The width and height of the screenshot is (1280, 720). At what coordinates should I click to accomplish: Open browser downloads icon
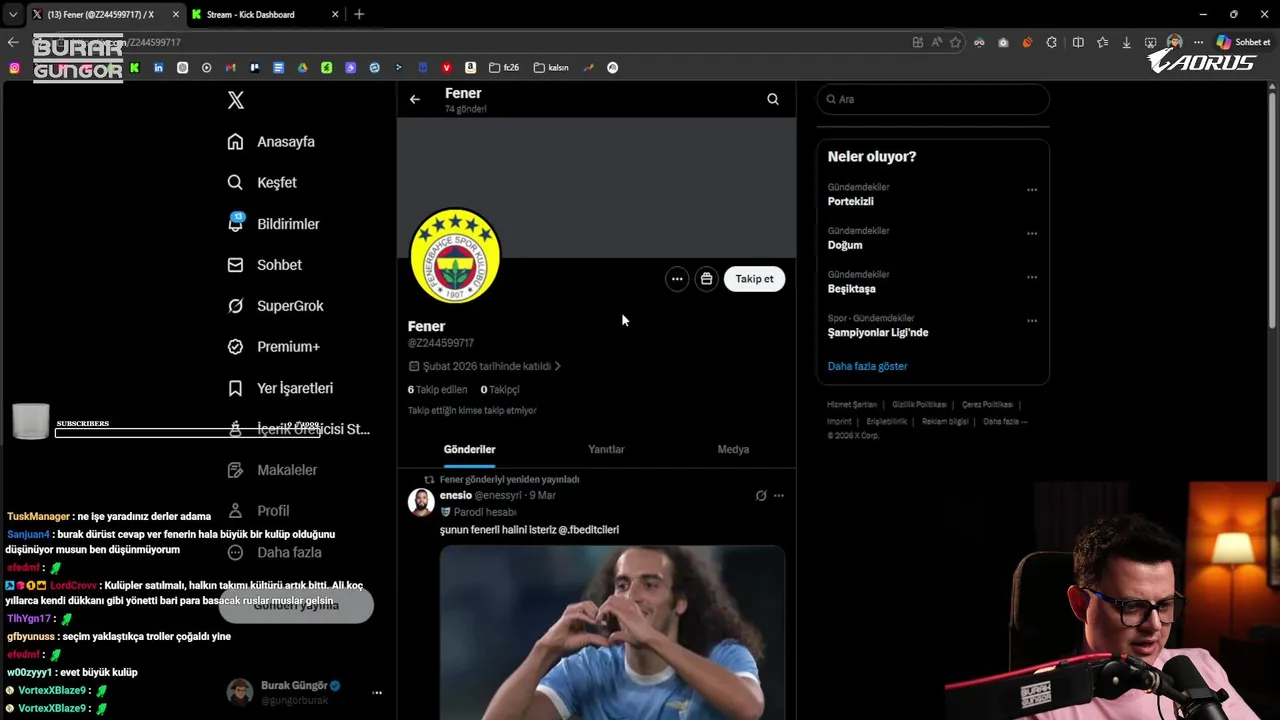1126,42
